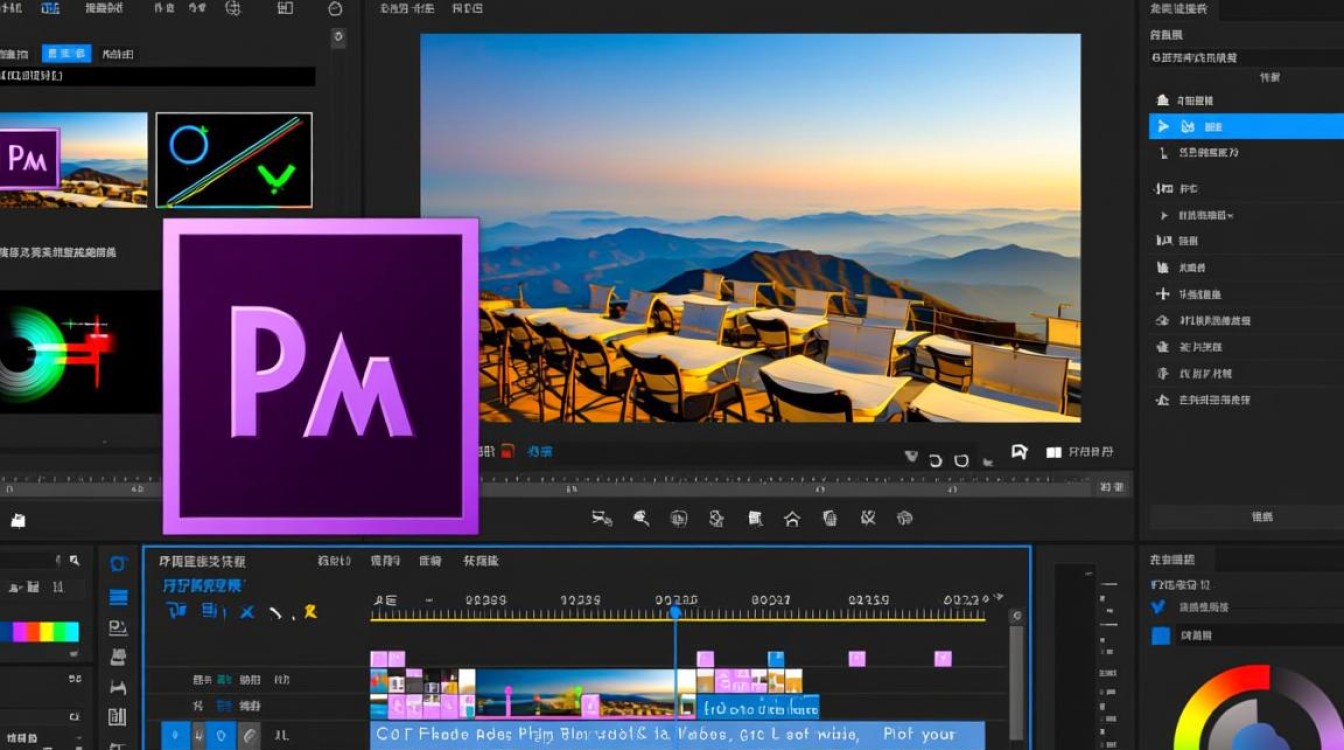Select the blue highlighted row in right panel

coord(1246,126)
